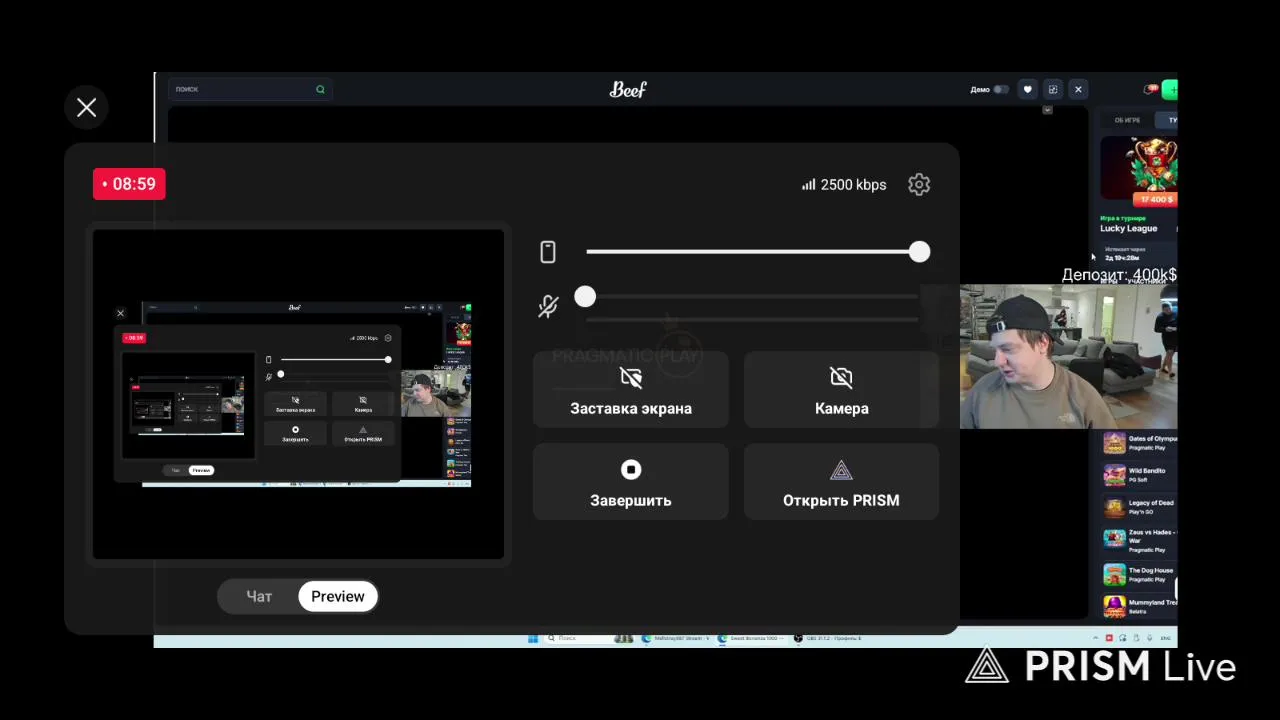The width and height of the screenshot is (1280, 720).
Task: Unmute the microphone icon
Action: click(x=548, y=306)
